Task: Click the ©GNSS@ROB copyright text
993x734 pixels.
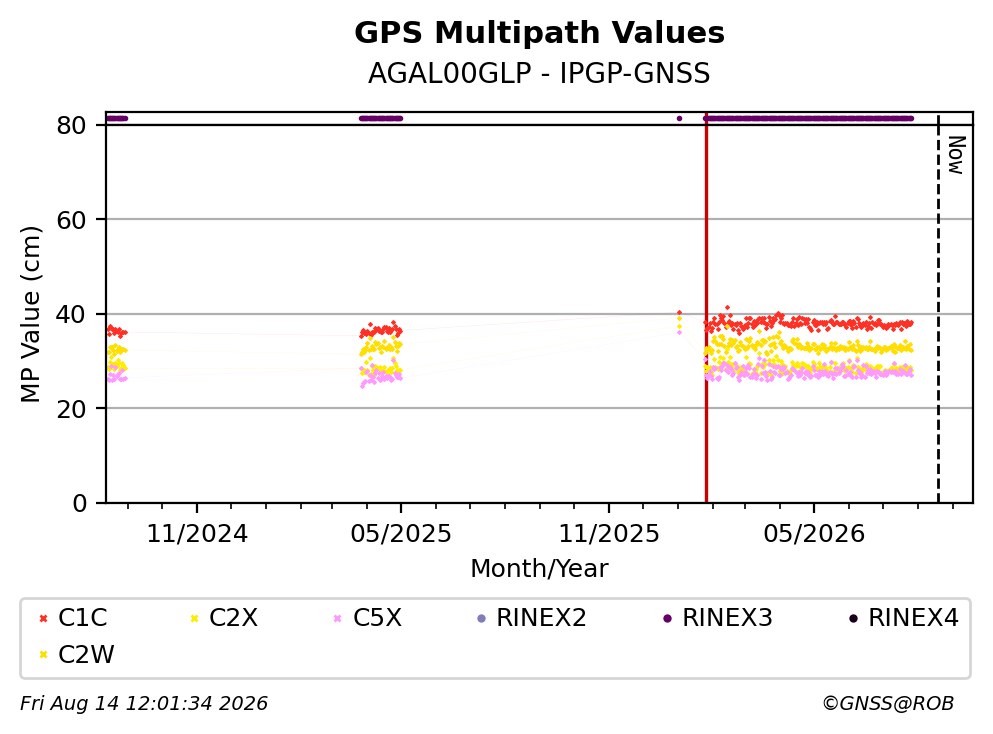Action: click(x=888, y=704)
